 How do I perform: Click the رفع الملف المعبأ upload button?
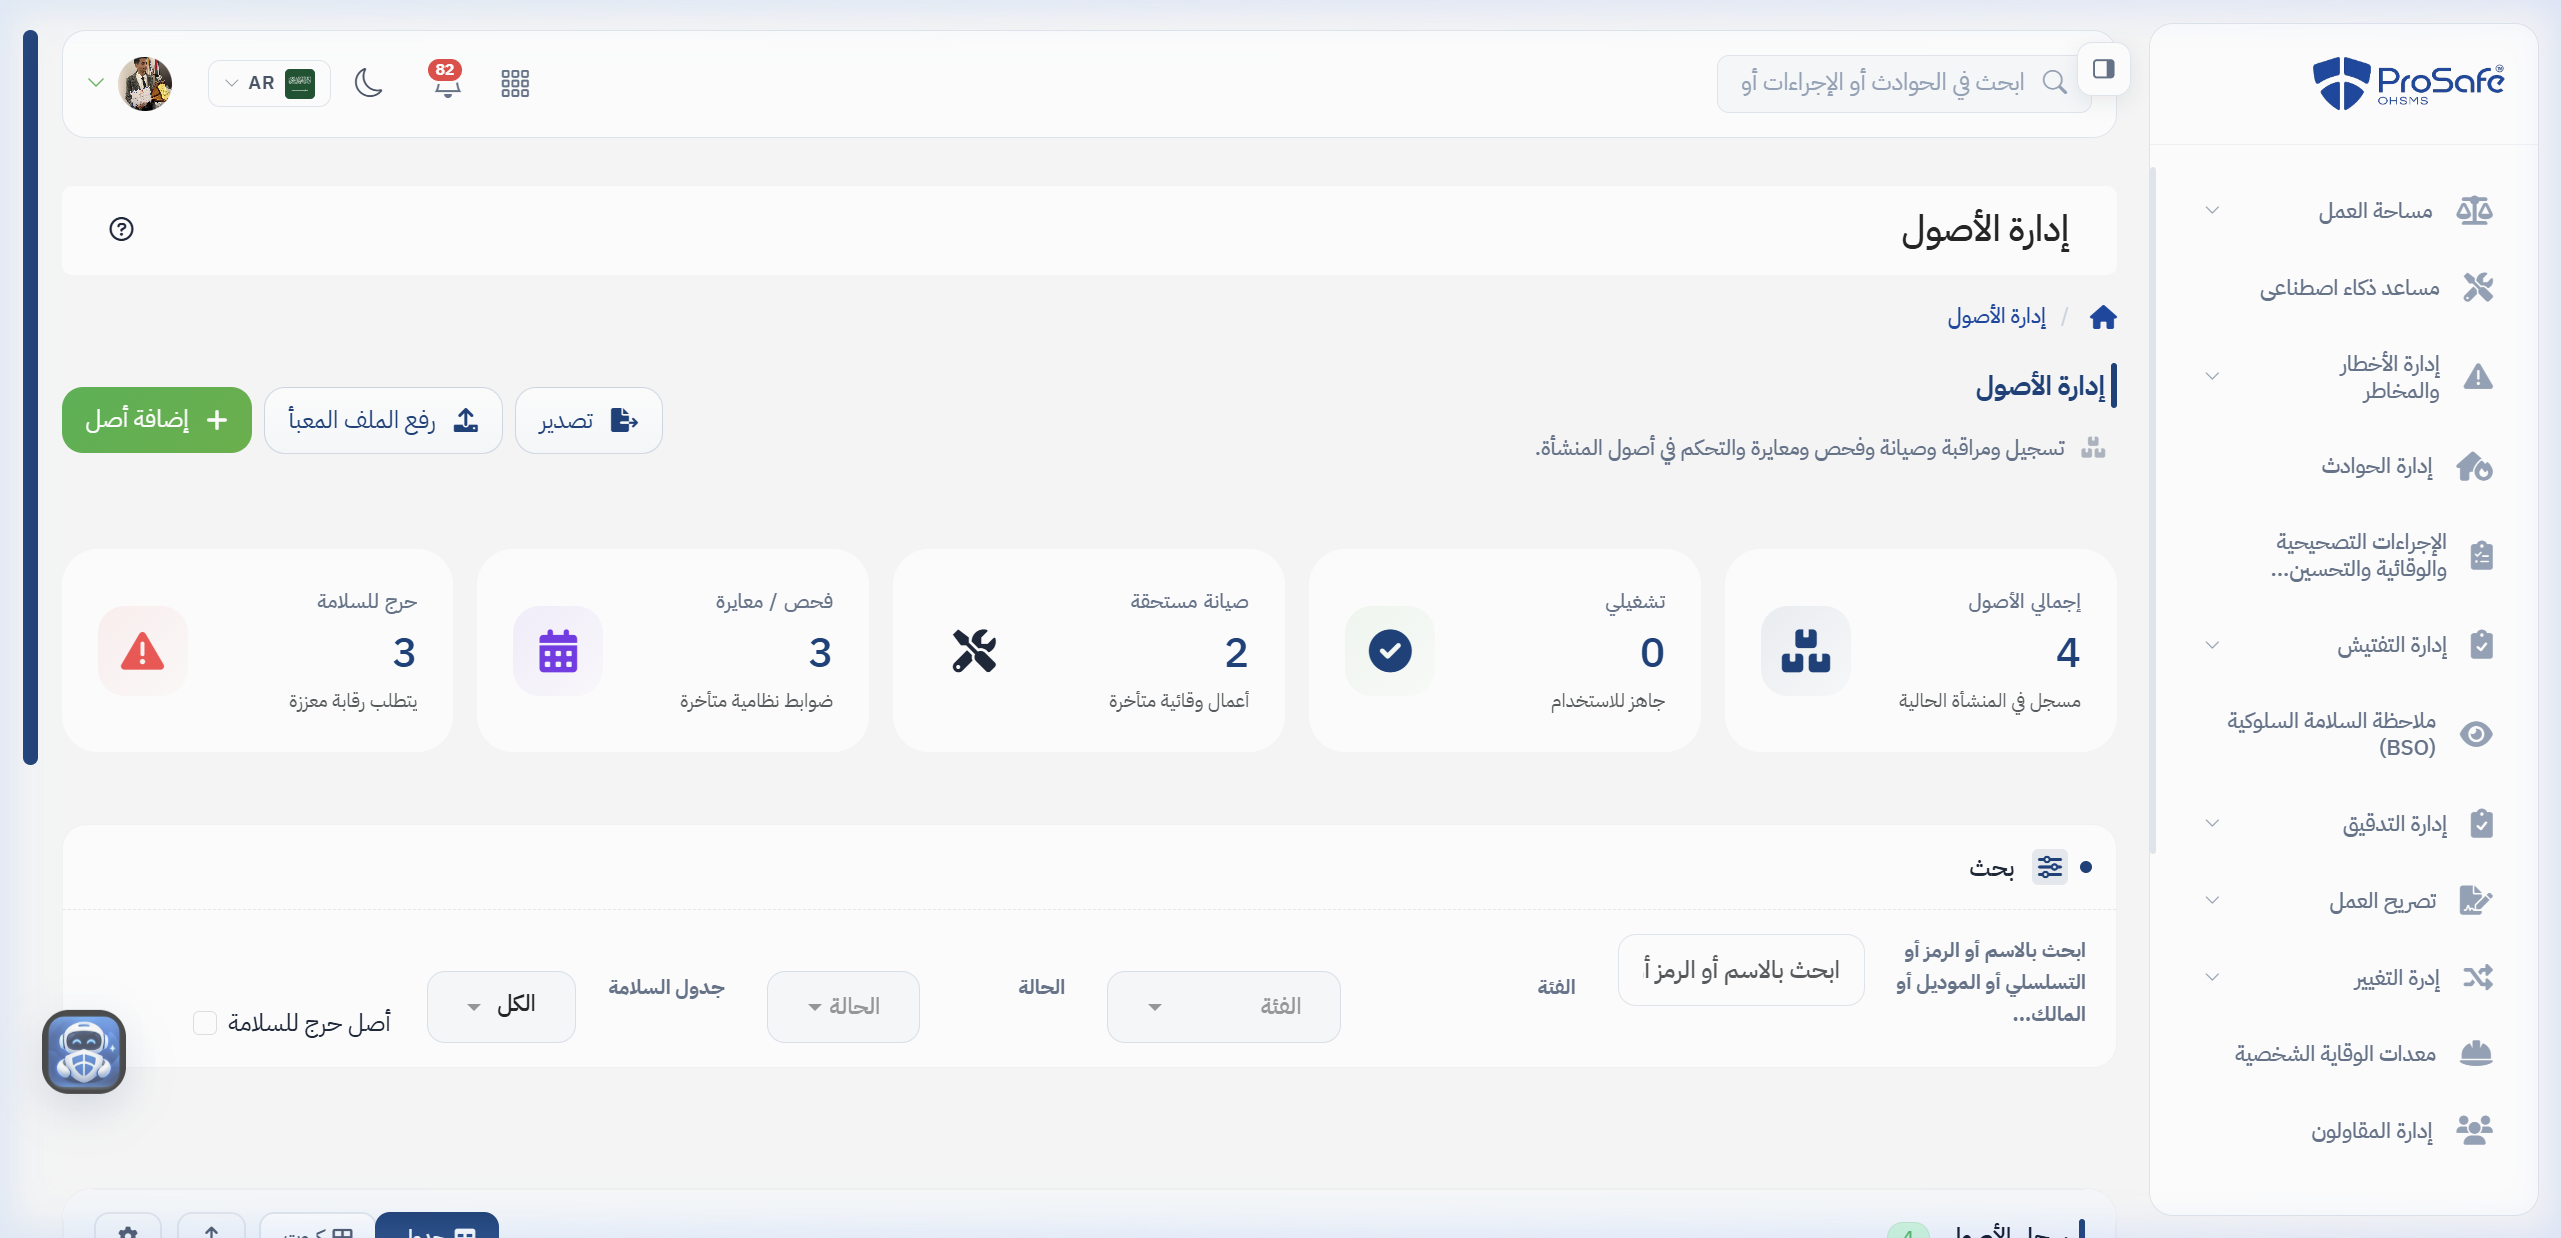tap(383, 420)
